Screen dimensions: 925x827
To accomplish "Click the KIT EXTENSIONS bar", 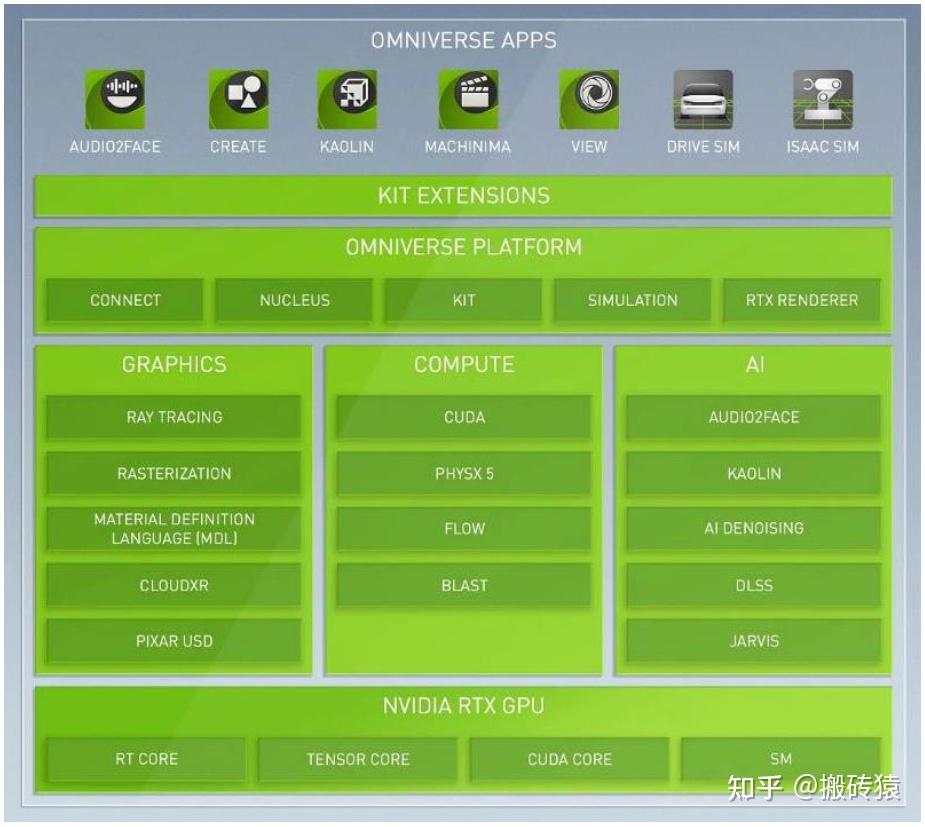I will point(462,196).
